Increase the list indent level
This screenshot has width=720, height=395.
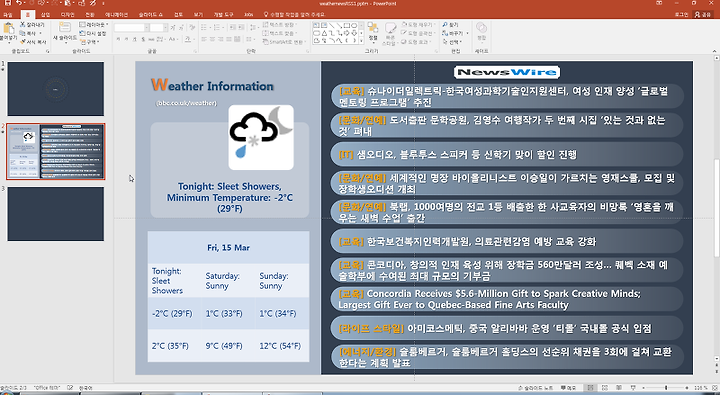pos(241,28)
